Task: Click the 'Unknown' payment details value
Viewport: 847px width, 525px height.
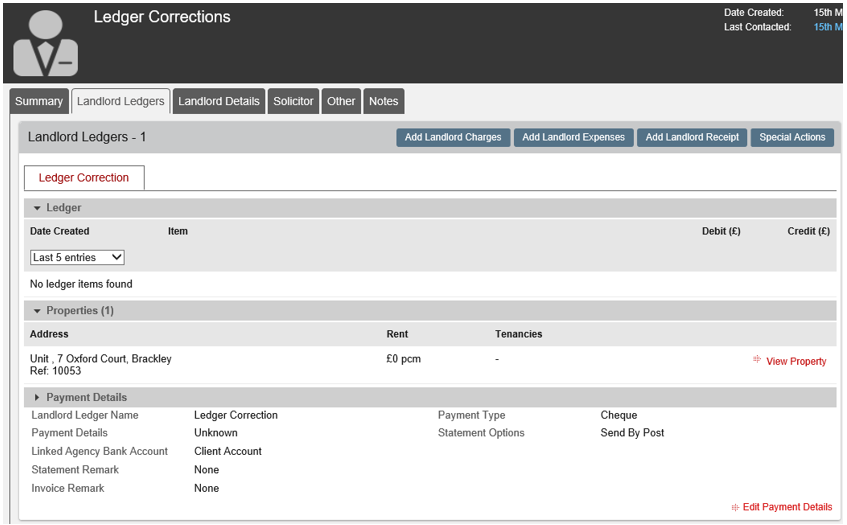Action: tap(216, 433)
